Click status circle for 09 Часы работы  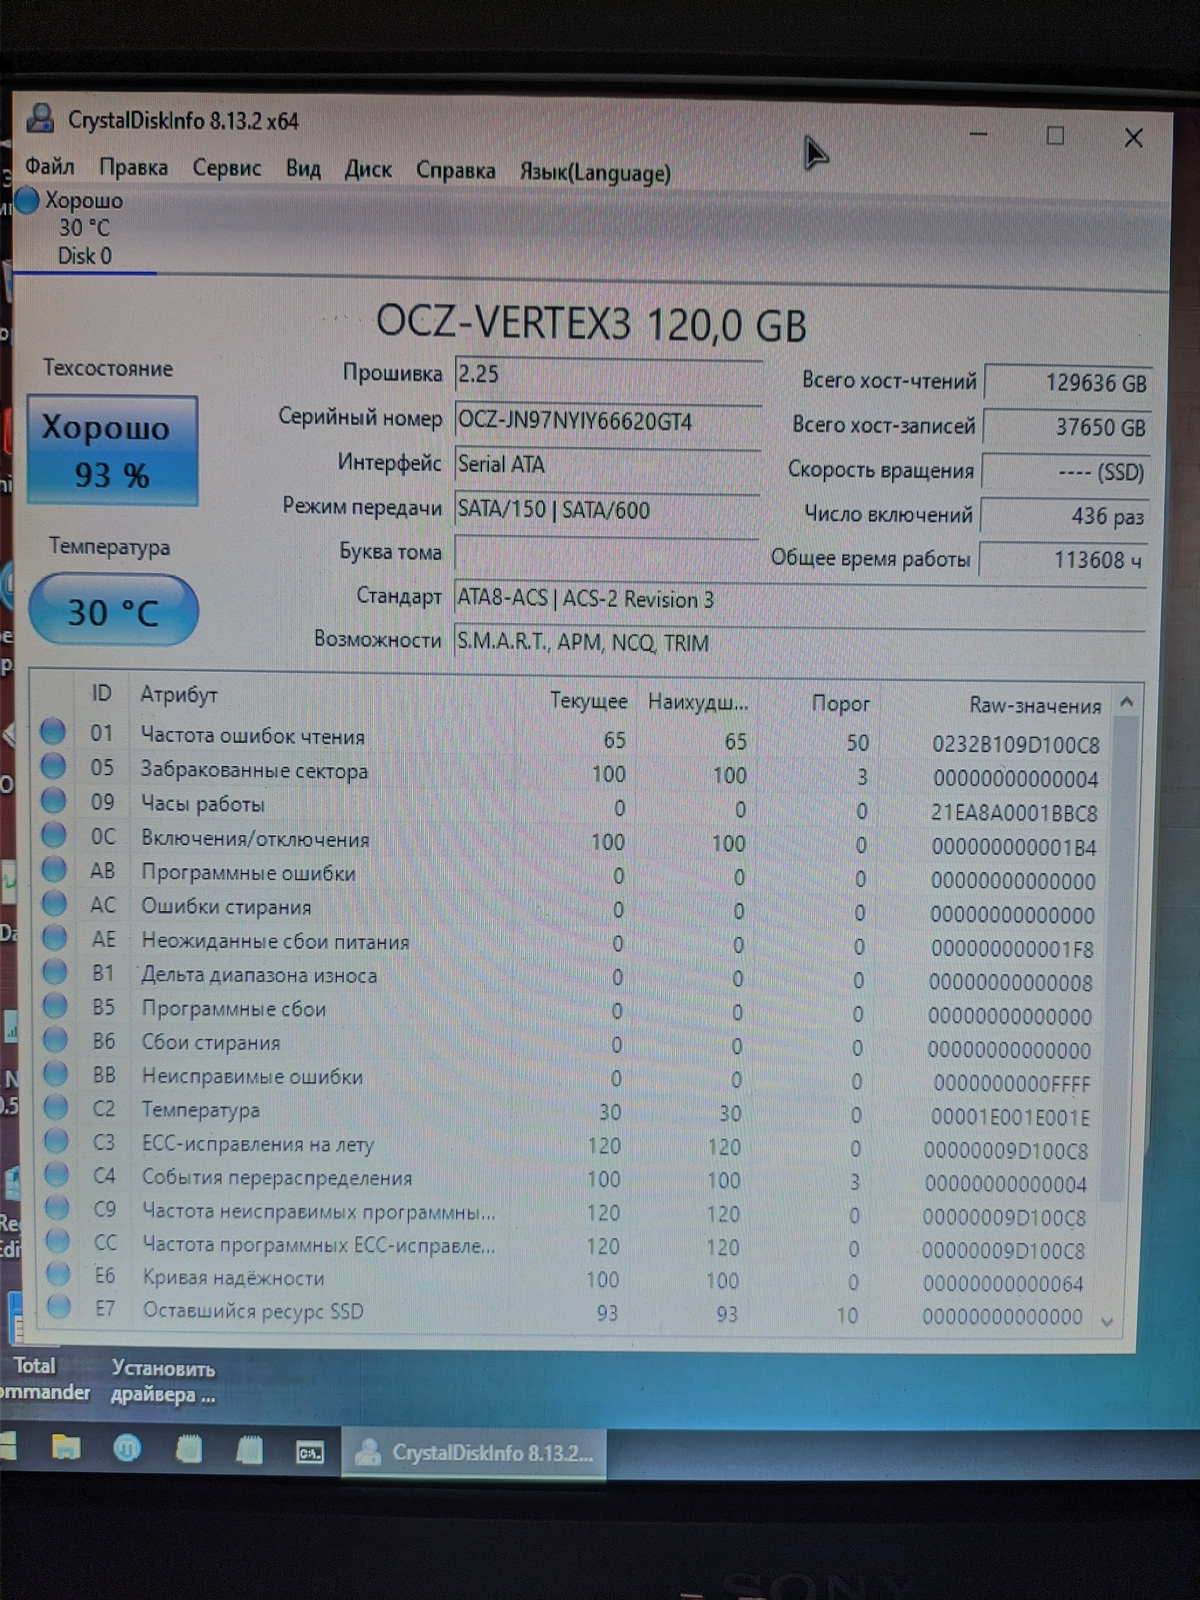[x=53, y=800]
